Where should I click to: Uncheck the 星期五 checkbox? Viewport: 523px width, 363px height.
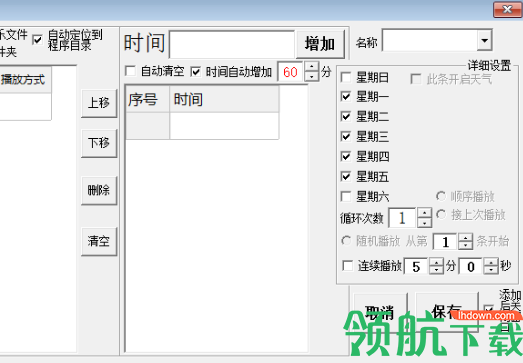pyautogui.click(x=346, y=176)
